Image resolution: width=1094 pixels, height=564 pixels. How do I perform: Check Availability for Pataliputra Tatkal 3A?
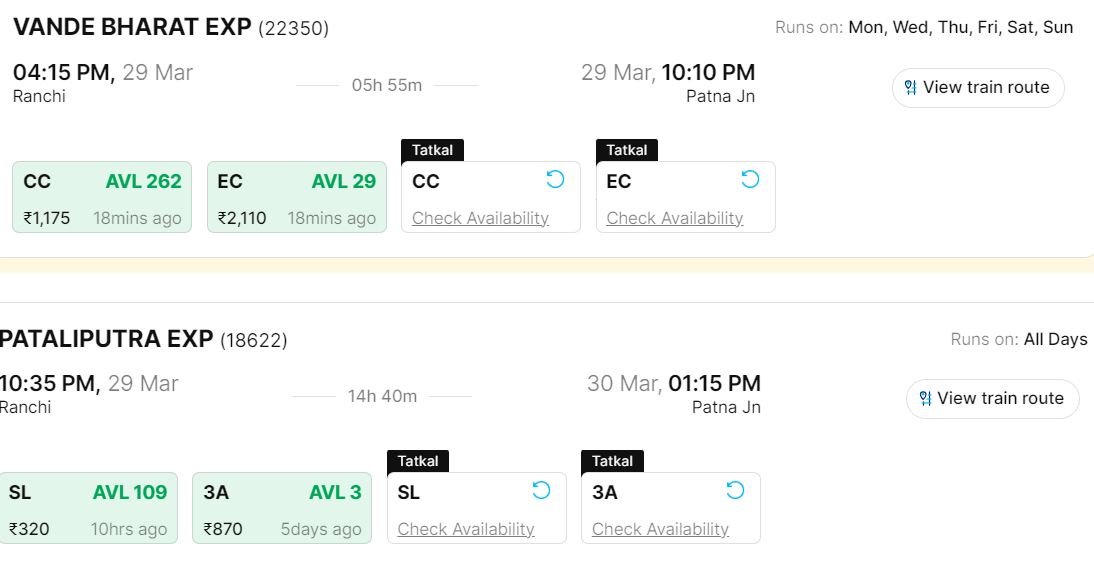pyautogui.click(x=660, y=529)
